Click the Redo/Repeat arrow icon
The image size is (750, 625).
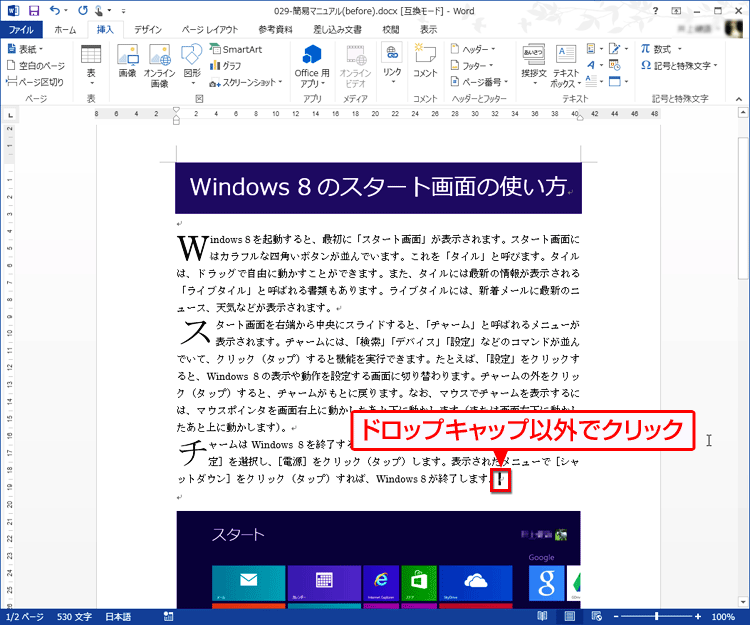click(x=83, y=11)
